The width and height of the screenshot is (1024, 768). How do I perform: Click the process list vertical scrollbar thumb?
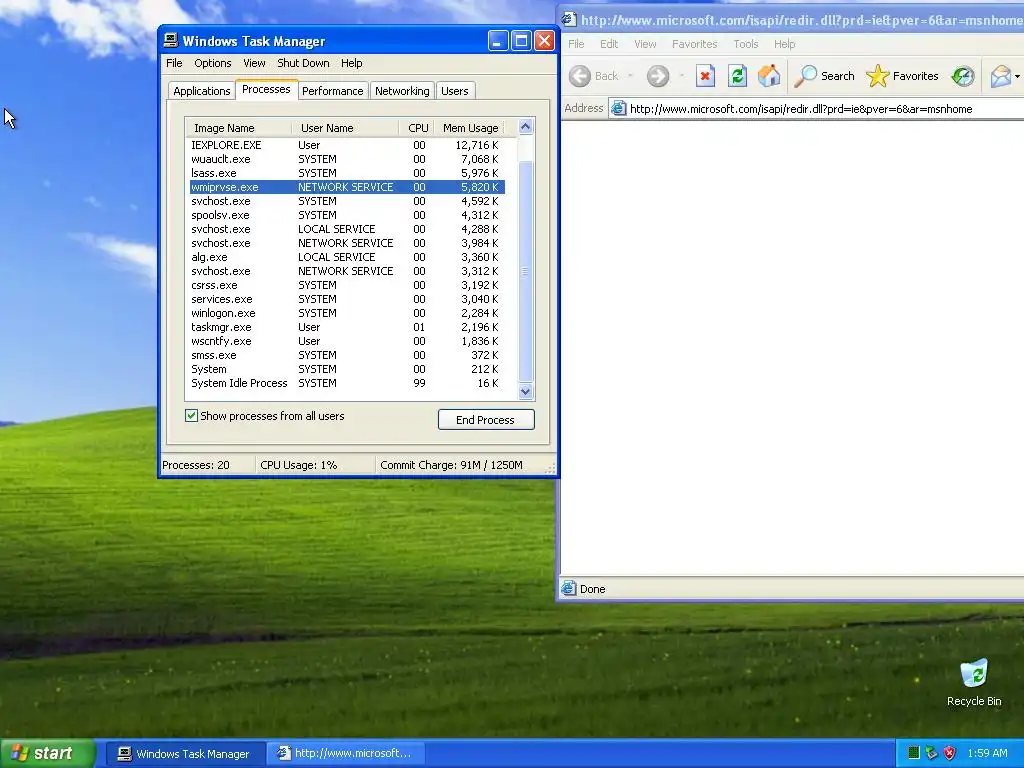[526, 271]
